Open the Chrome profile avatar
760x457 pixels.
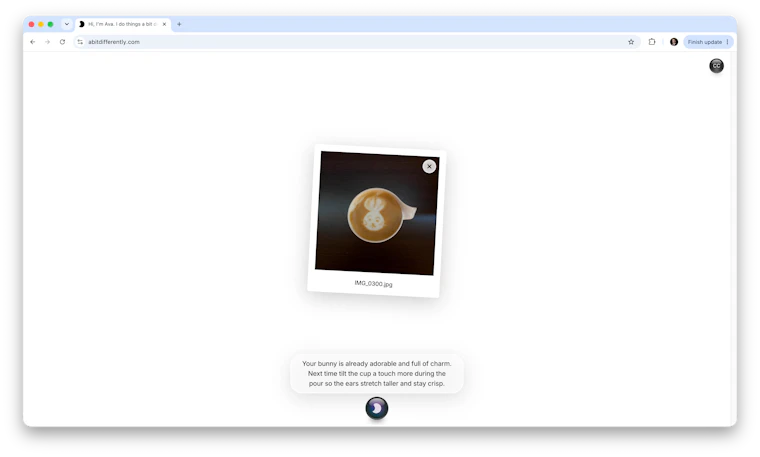[674, 42]
